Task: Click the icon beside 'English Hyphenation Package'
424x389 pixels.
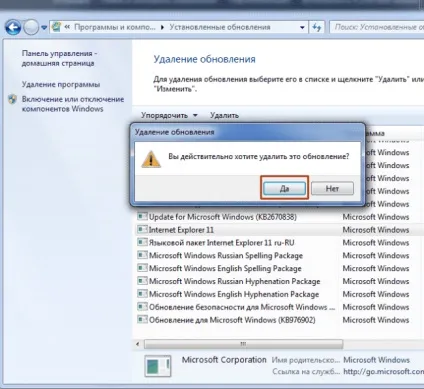Action: point(142,294)
